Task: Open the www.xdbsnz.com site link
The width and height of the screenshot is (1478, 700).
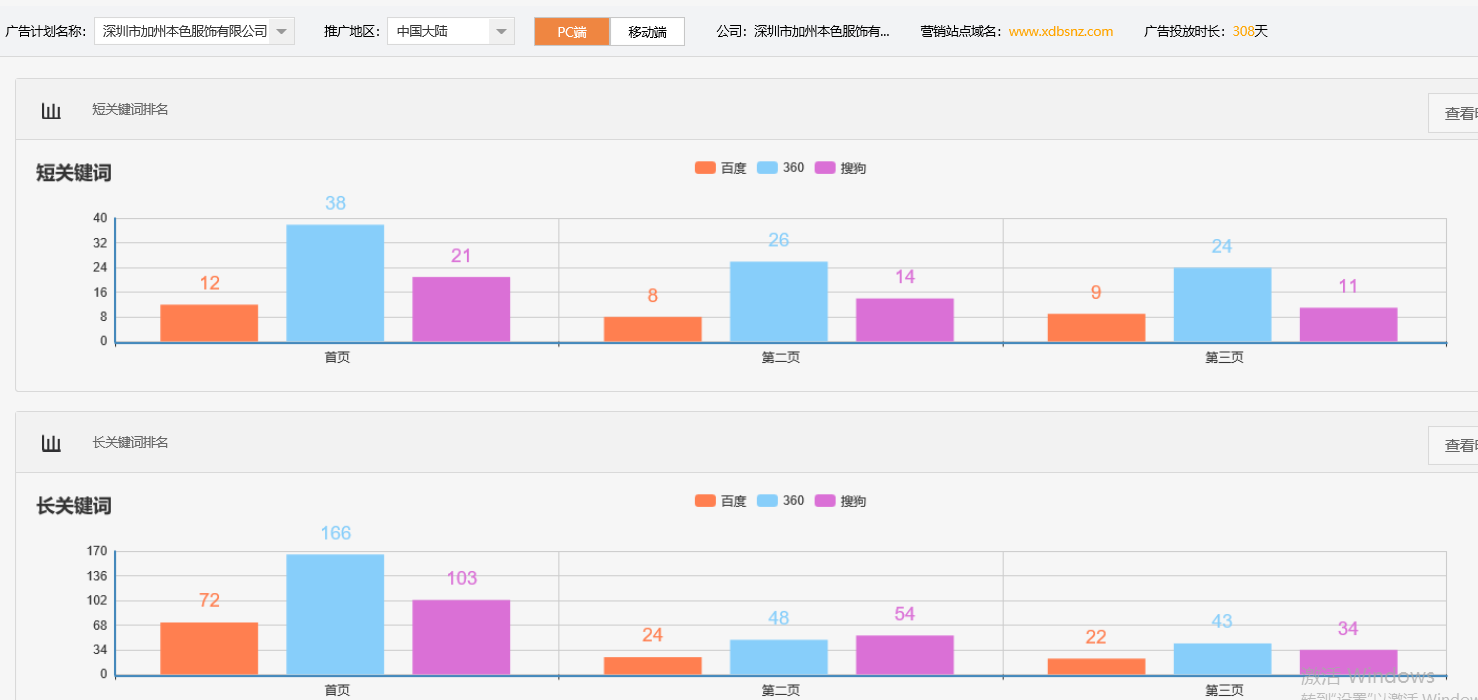Action: (1060, 32)
